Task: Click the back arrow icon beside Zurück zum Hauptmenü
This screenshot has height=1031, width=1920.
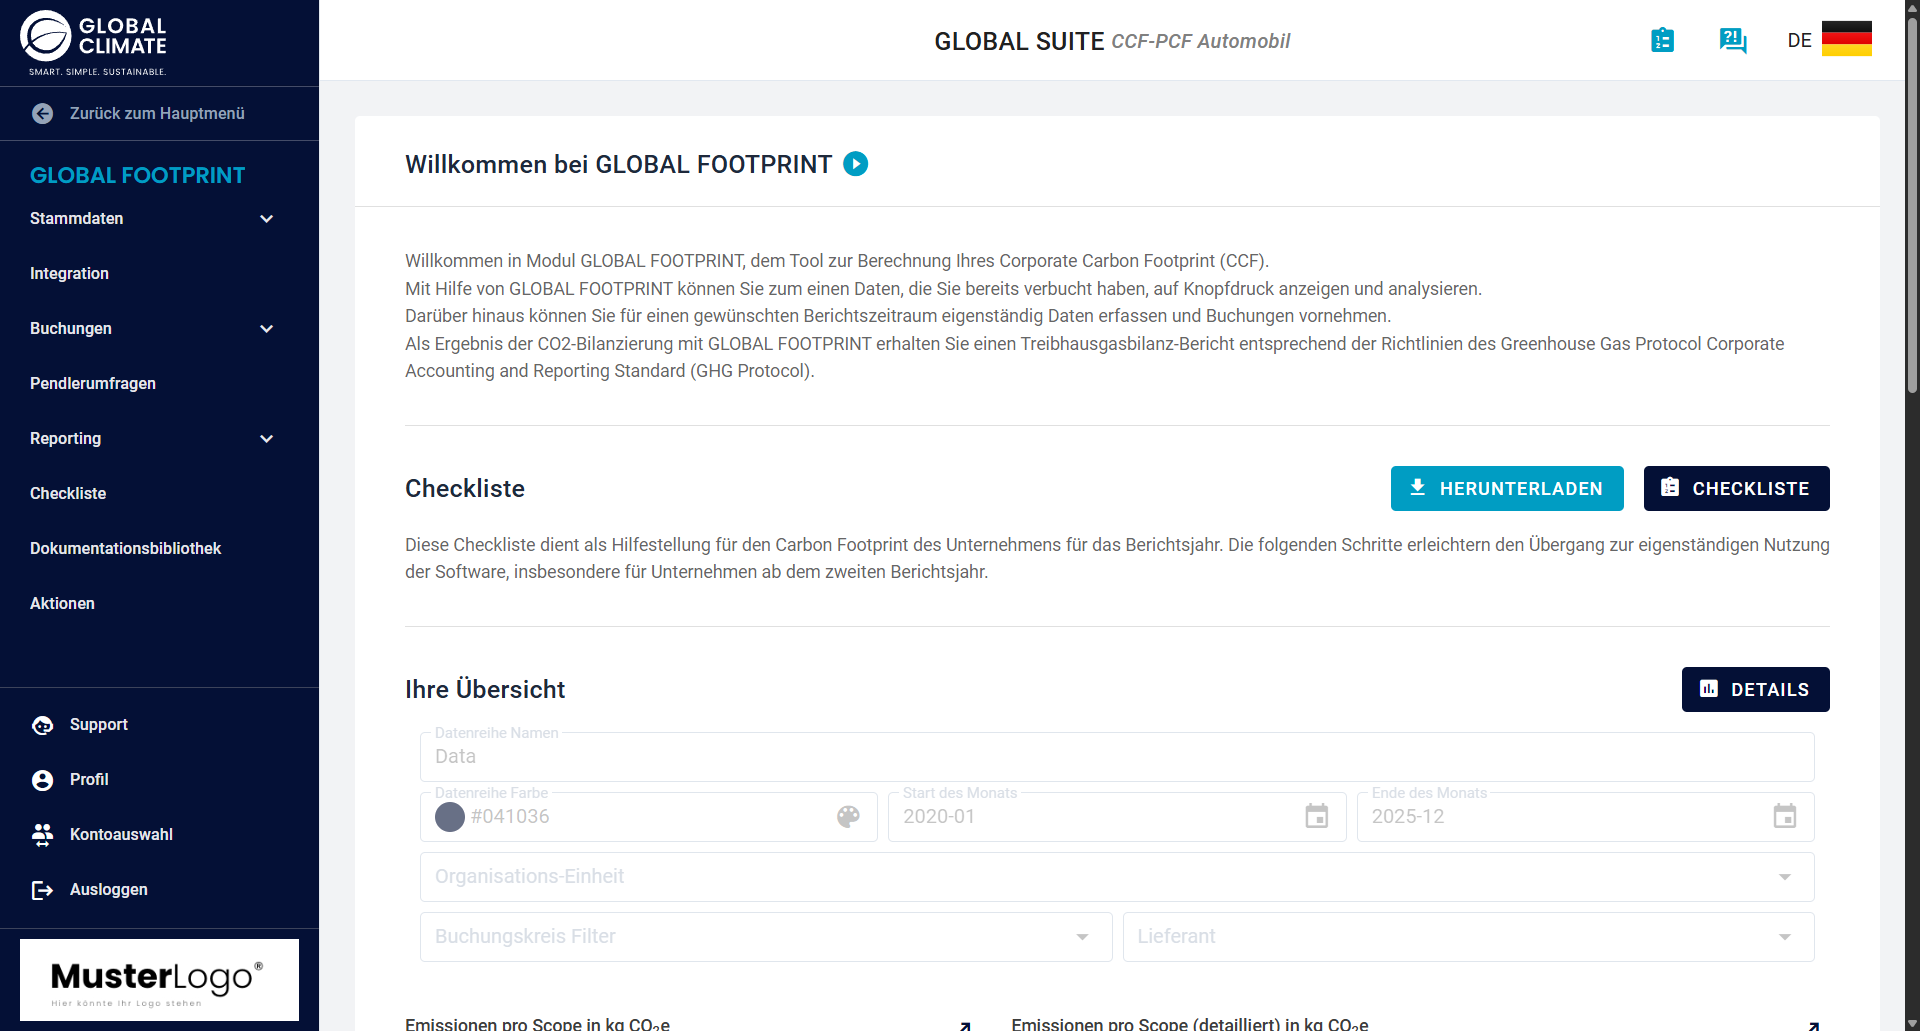Action: 42,114
